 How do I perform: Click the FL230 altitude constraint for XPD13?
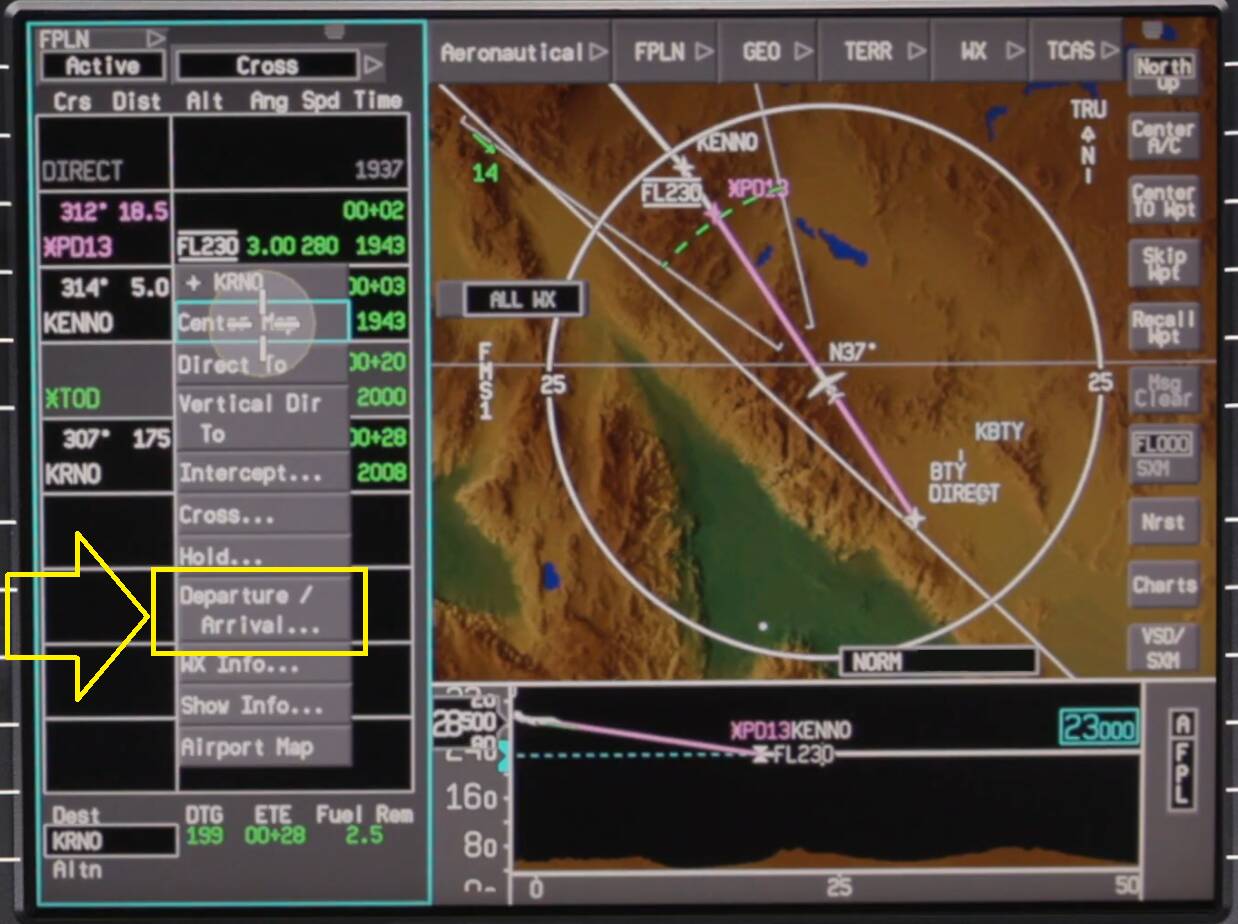point(207,245)
